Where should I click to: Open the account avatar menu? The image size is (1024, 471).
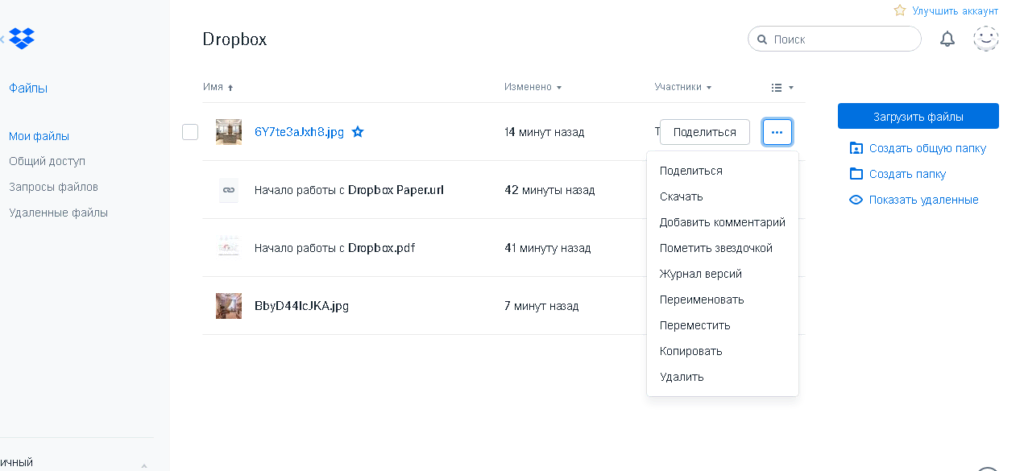pos(986,39)
